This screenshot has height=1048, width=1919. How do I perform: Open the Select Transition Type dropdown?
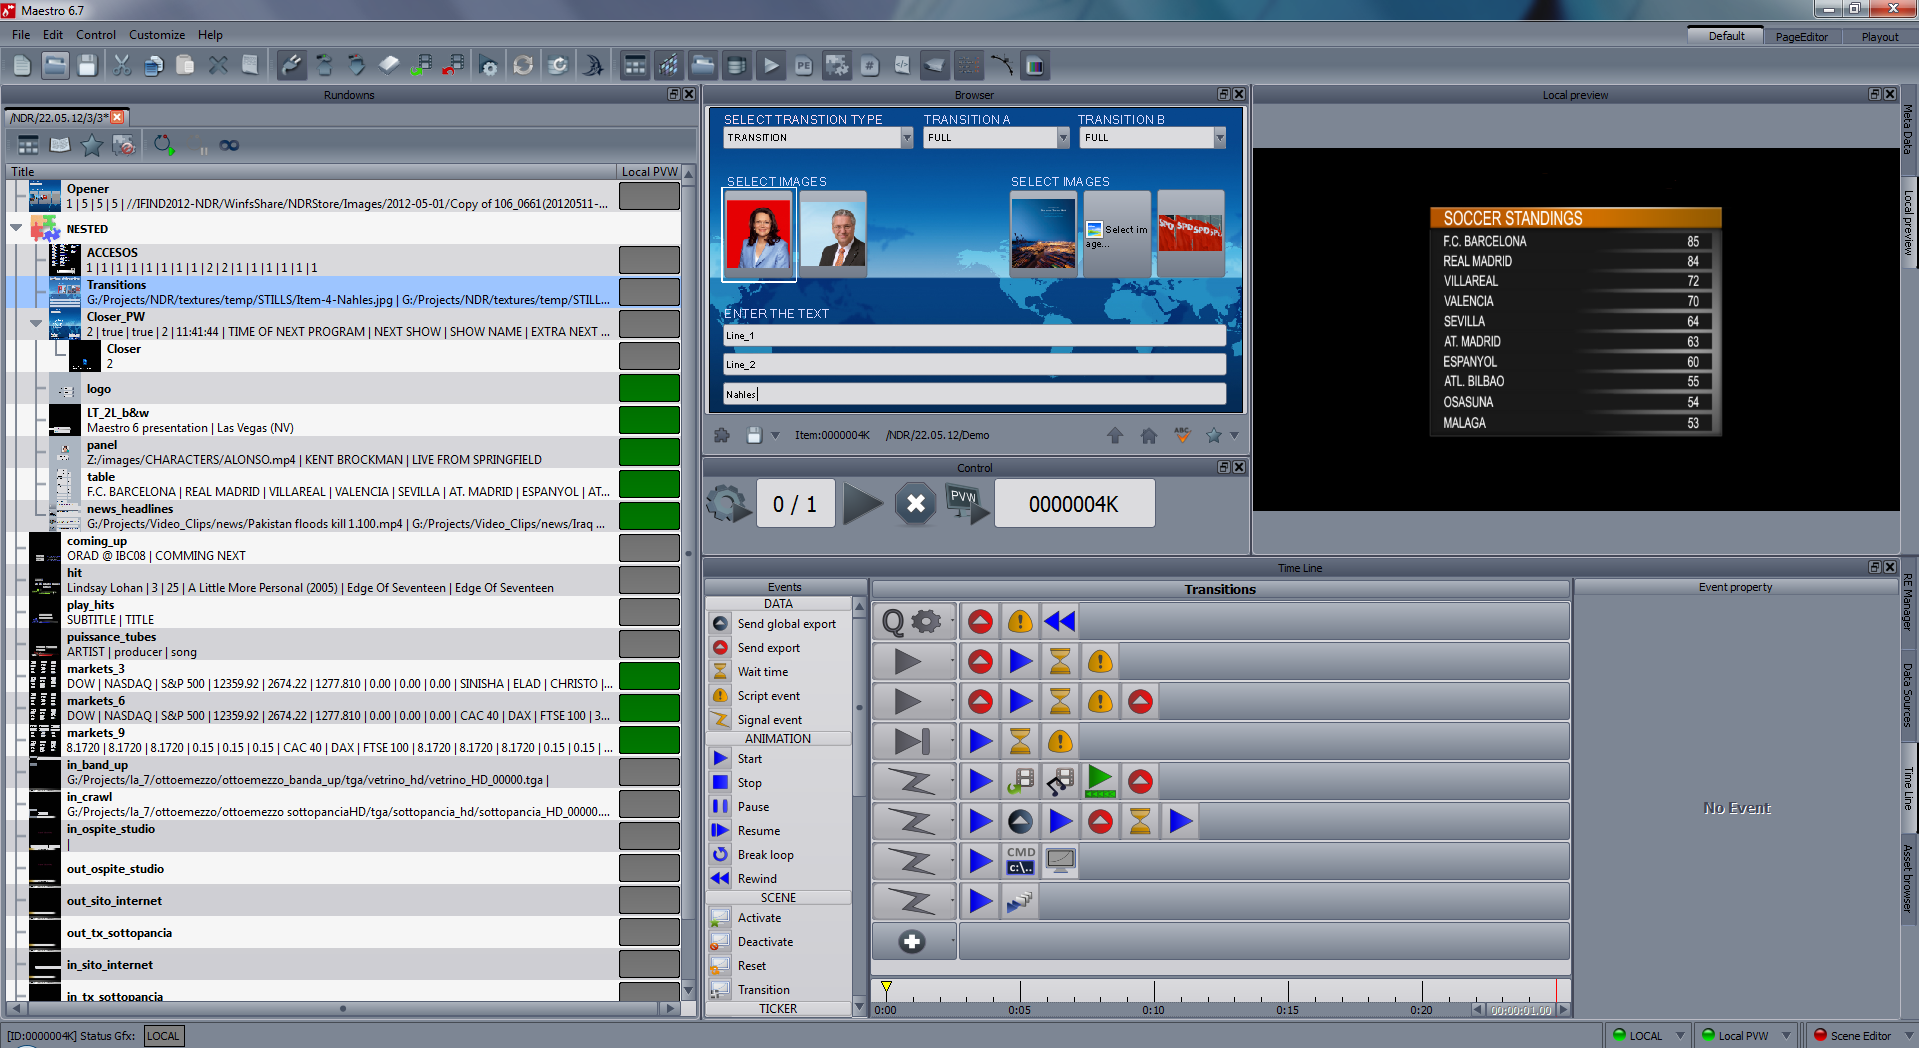coord(906,138)
